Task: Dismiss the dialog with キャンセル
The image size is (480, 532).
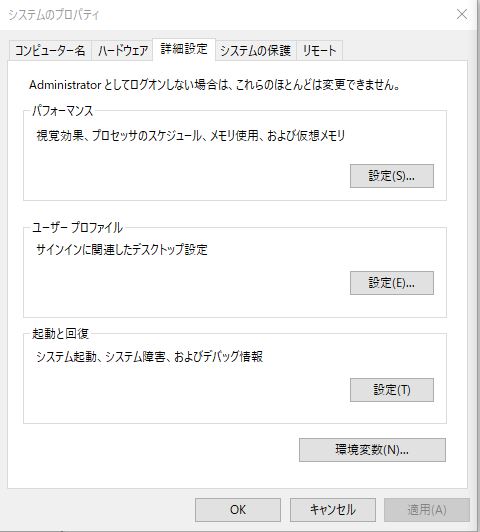Action: [333, 510]
